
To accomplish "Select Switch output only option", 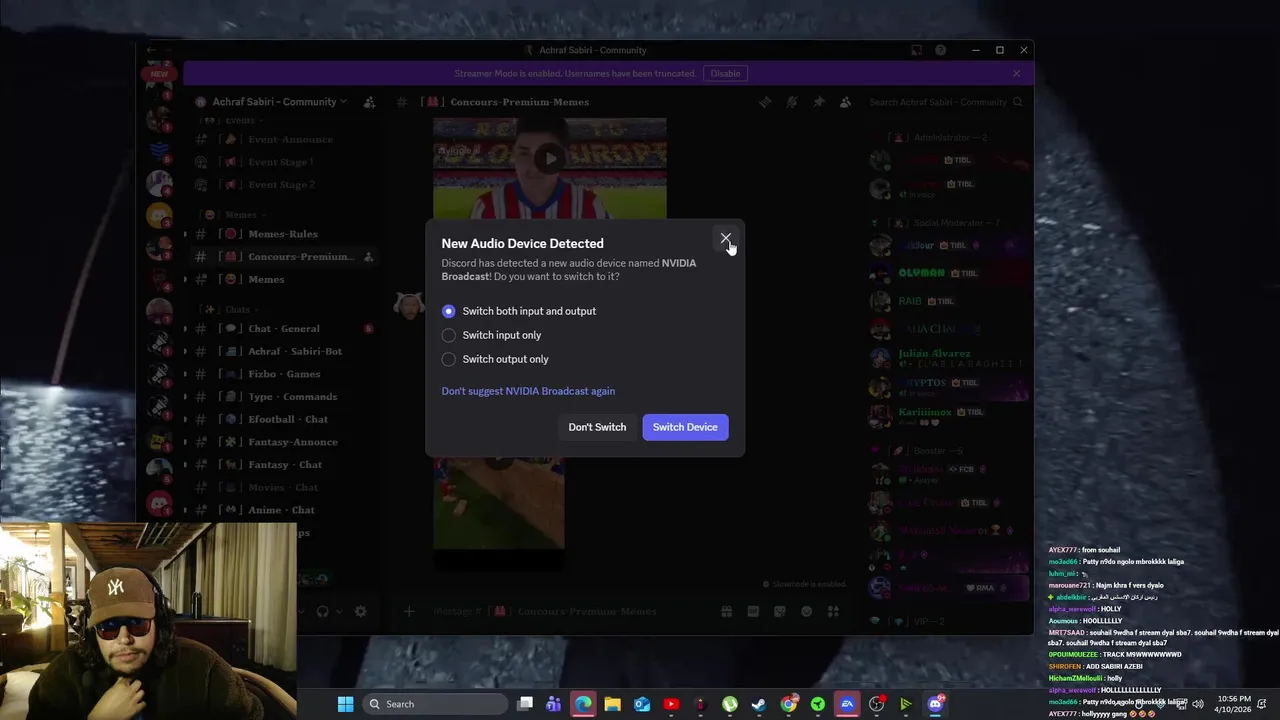I will tap(496, 359).
